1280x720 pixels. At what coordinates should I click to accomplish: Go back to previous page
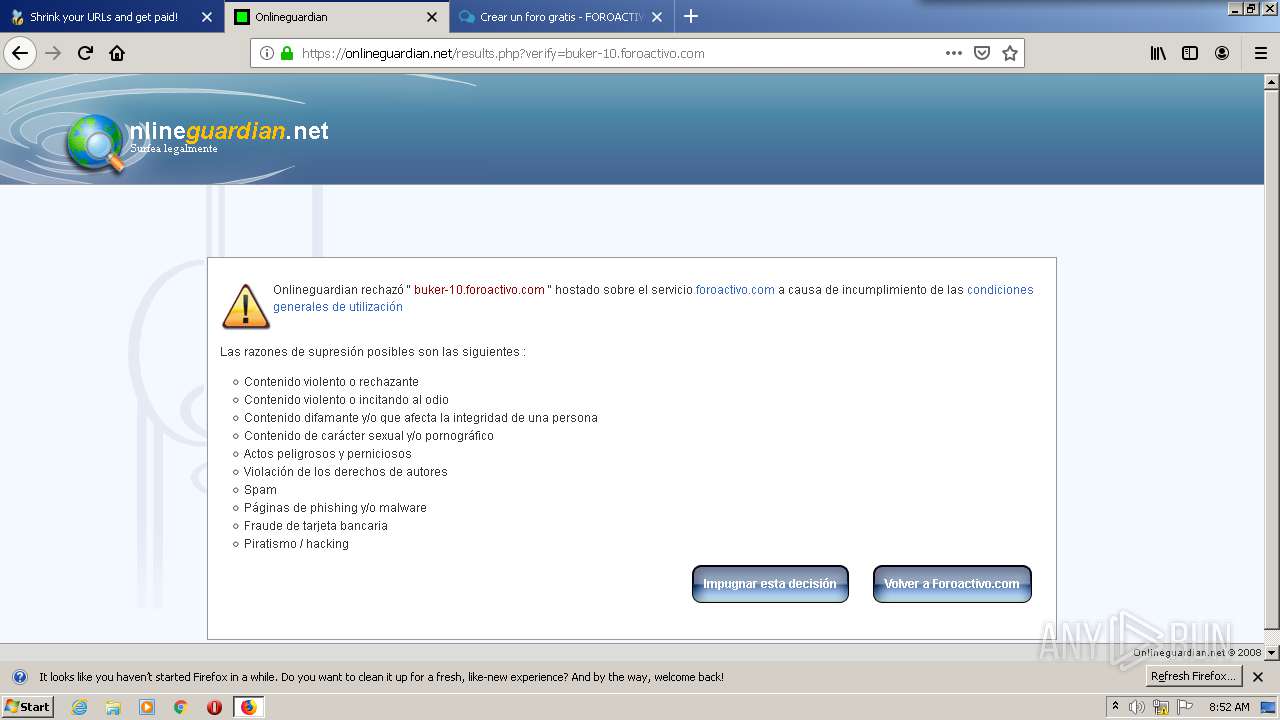[x=20, y=53]
